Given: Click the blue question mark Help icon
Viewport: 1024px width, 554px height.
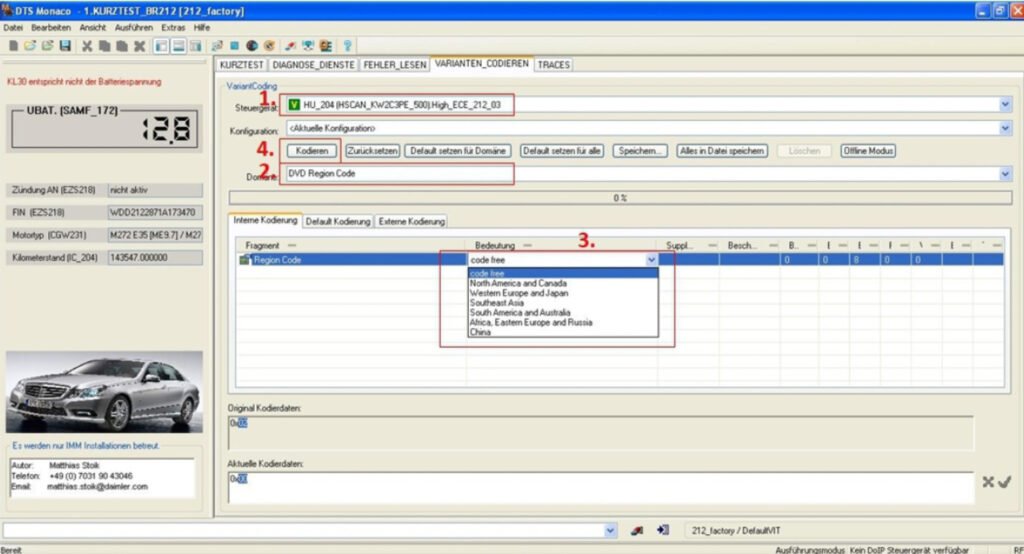Looking at the screenshot, I should click(x=347, y=46).
